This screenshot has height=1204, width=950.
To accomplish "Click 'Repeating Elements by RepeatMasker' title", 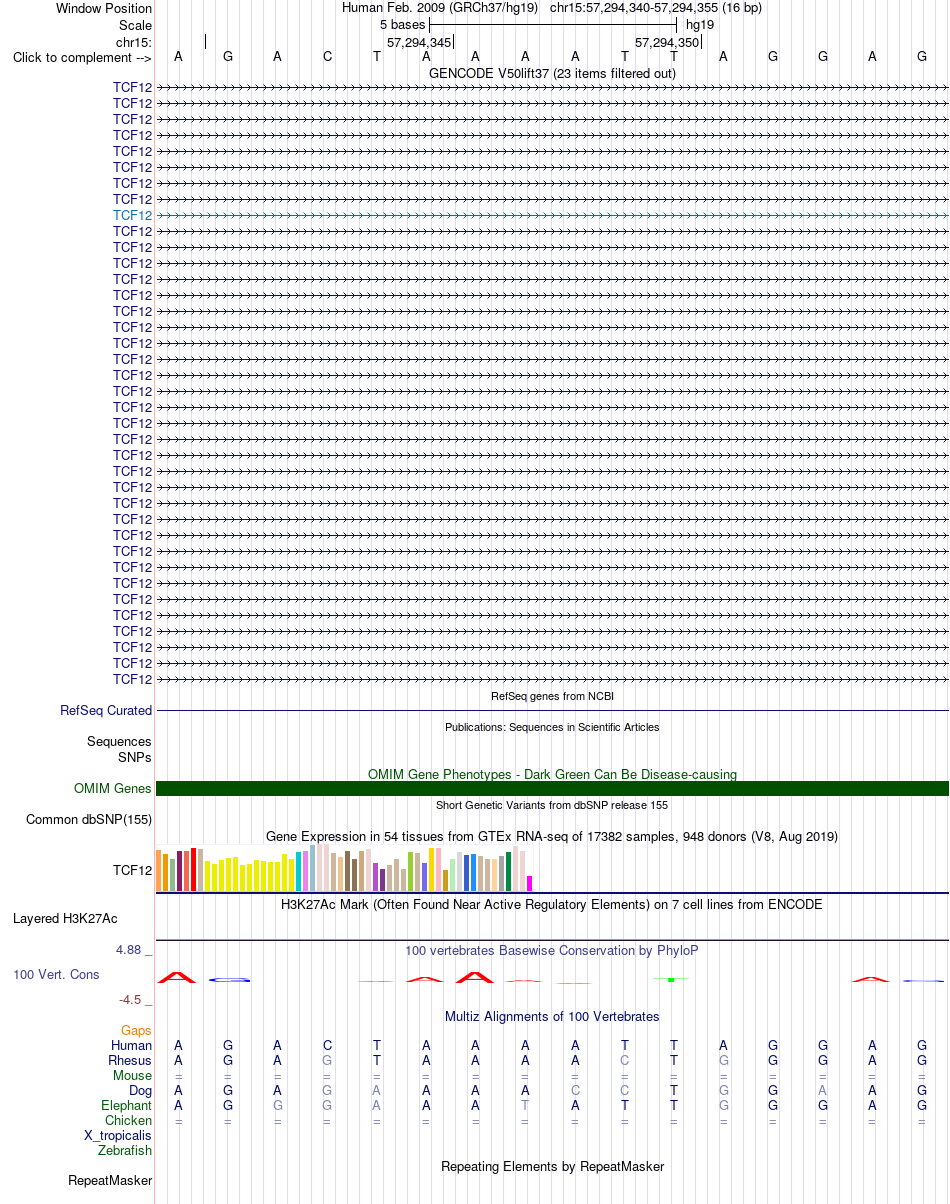I will tap(552, 1166).
